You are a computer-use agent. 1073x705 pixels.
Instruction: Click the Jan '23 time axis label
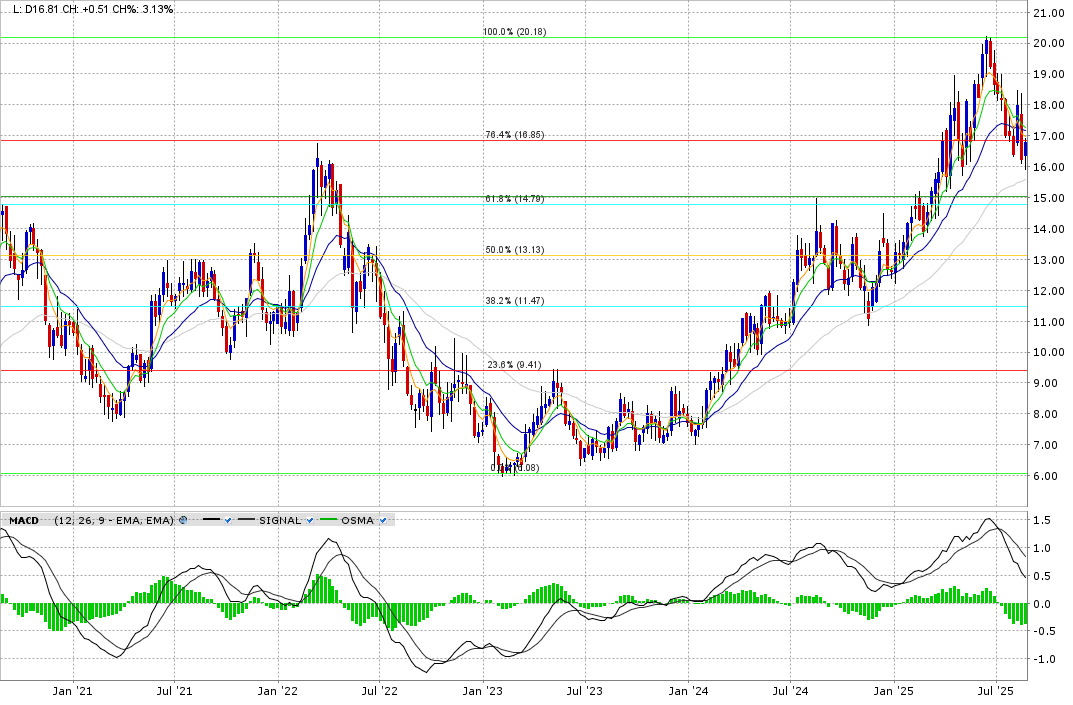(x=484, y=691)
